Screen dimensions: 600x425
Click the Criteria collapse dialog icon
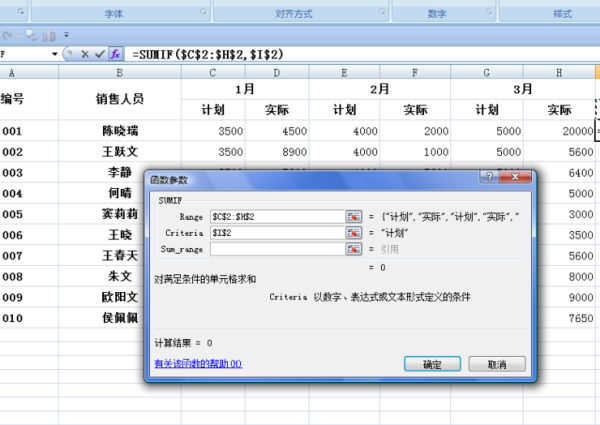[x=353, y=232]
